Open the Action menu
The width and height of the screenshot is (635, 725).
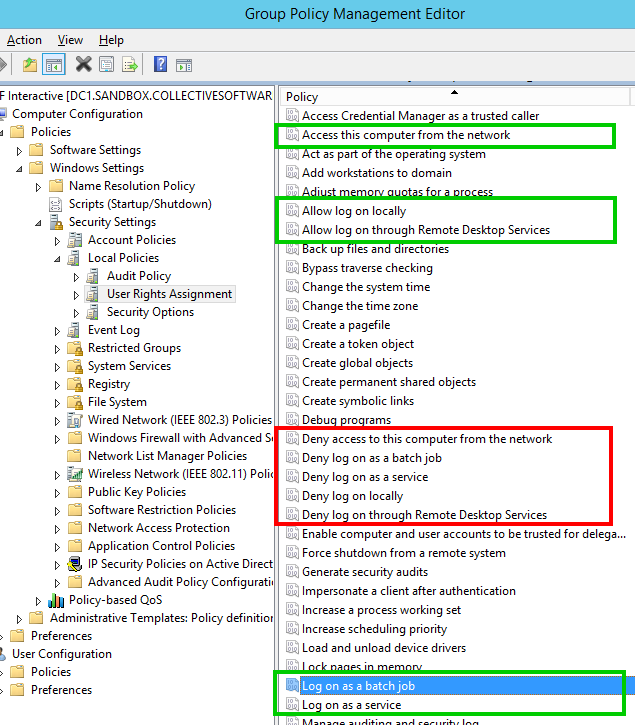(24, 40)
